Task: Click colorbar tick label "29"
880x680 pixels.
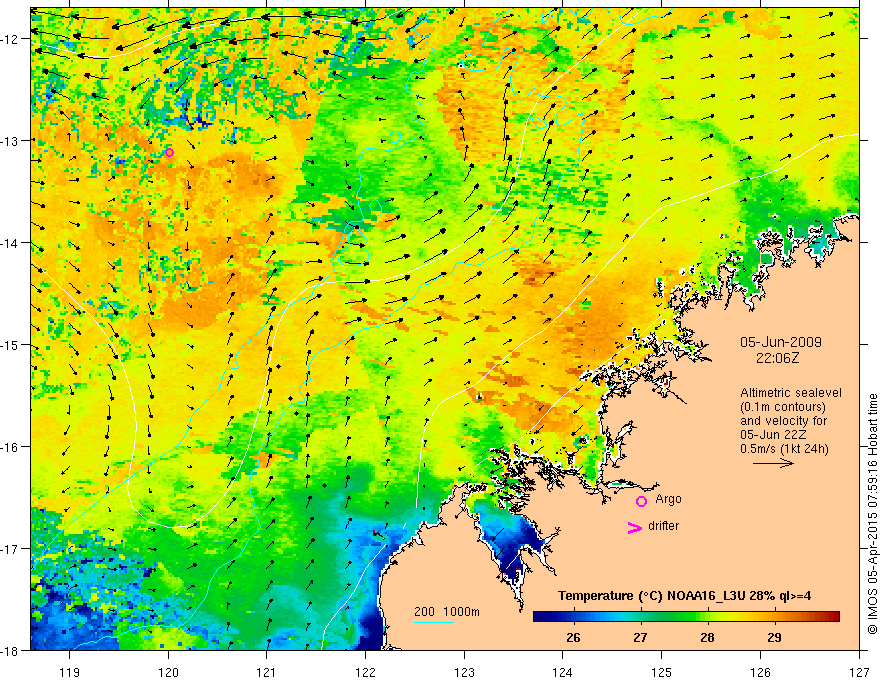Action: click(774, 637)
